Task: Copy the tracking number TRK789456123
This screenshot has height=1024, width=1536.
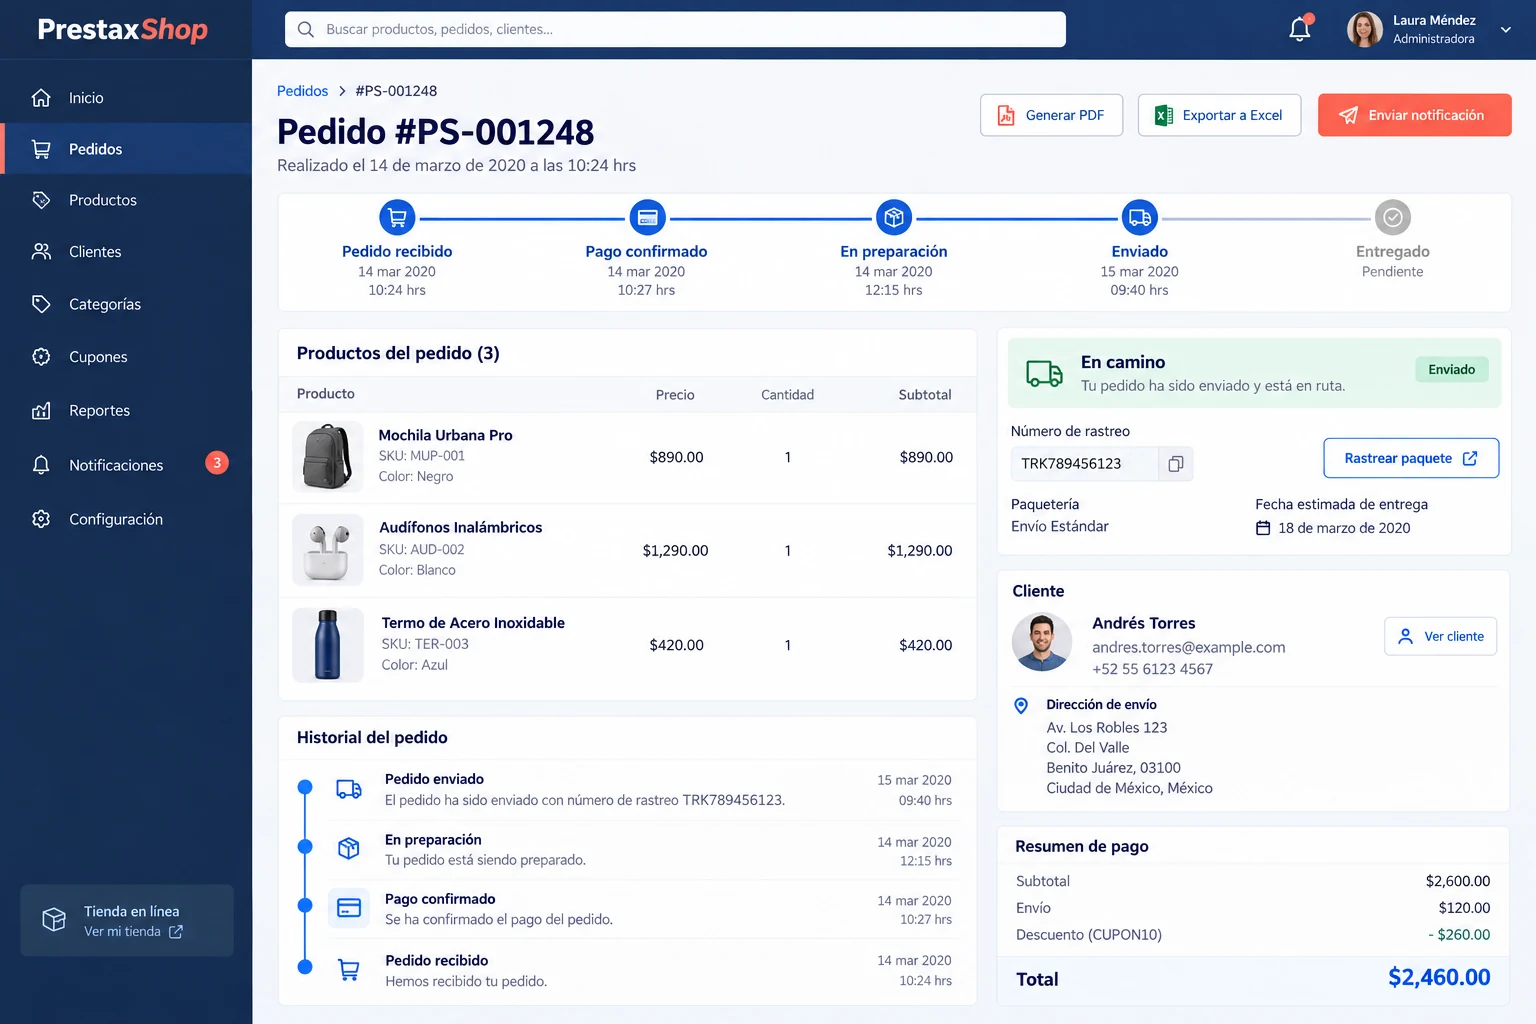Action: coord(1176,463)
